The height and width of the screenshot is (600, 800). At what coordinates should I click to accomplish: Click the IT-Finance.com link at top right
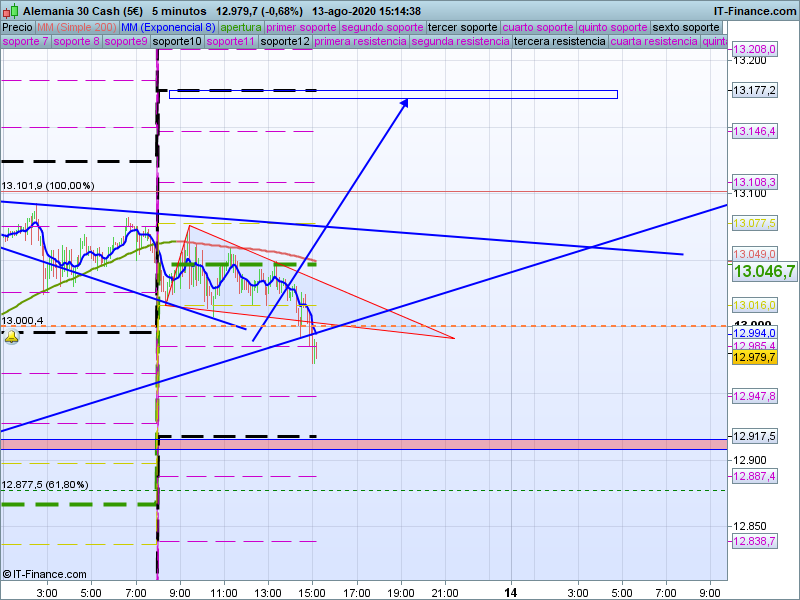(754, 10)
